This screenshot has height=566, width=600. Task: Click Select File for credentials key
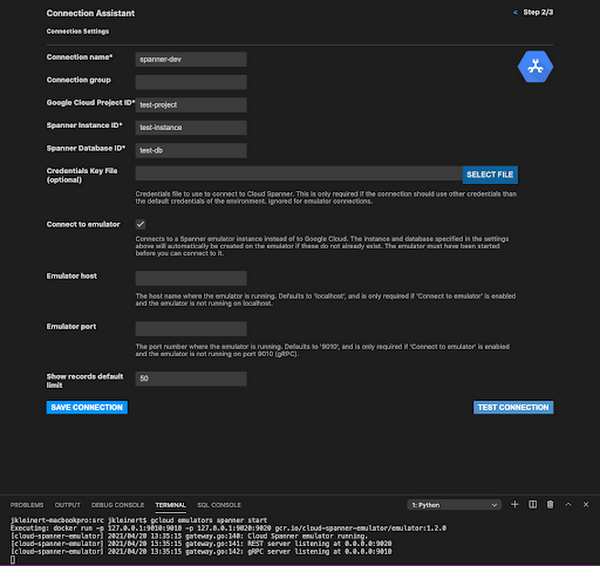[490, 175]
